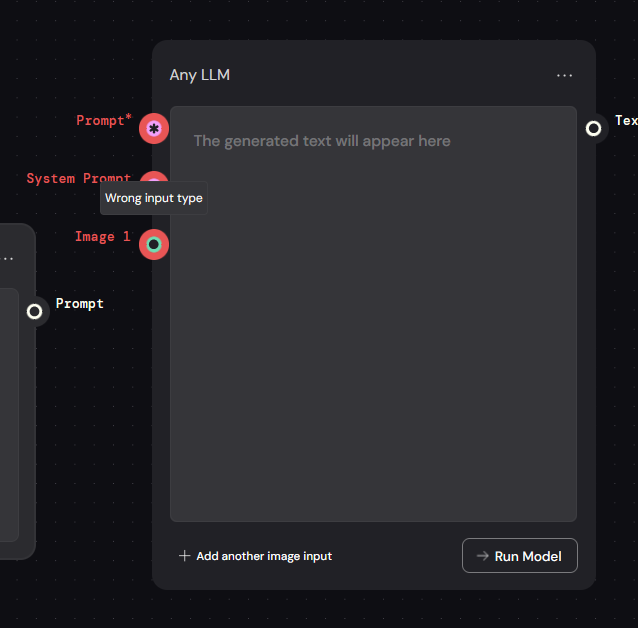Screen dimensions: 638x628
Task: Select the Any LLM node title
Action: point(200,75)
